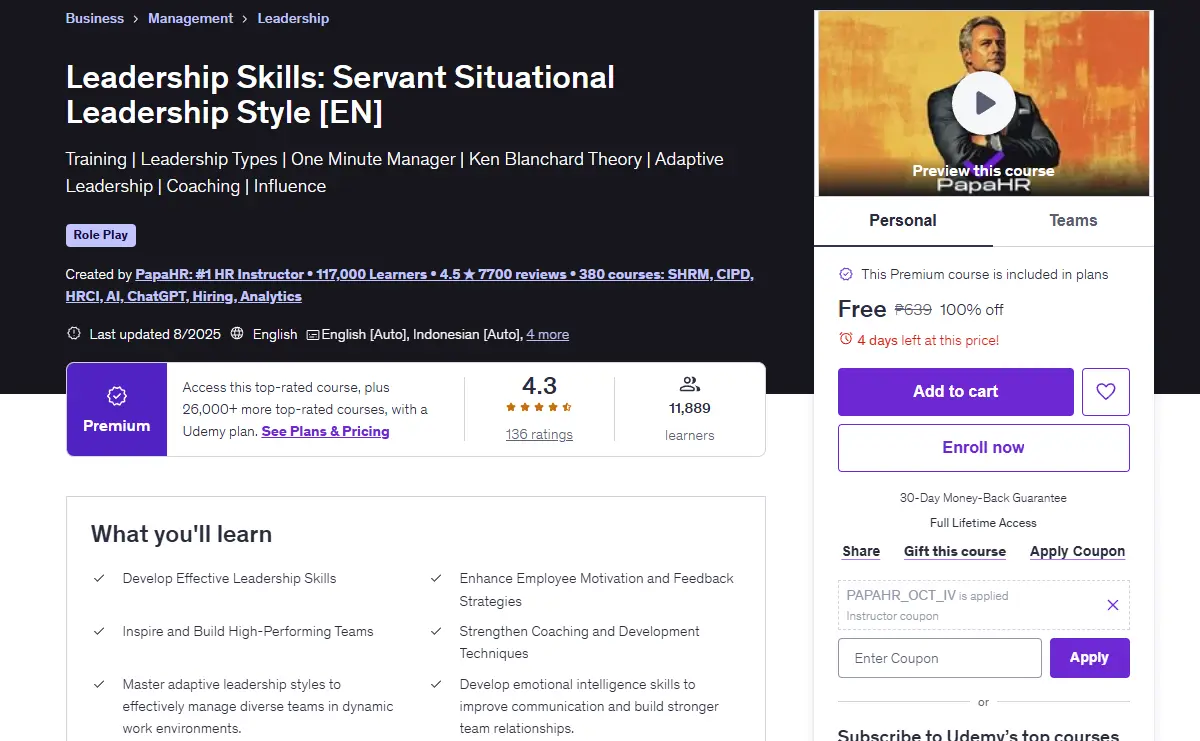Focus the Enter Coupon input field
This screenshot has width=1200, height=741.
pos(940,658)
